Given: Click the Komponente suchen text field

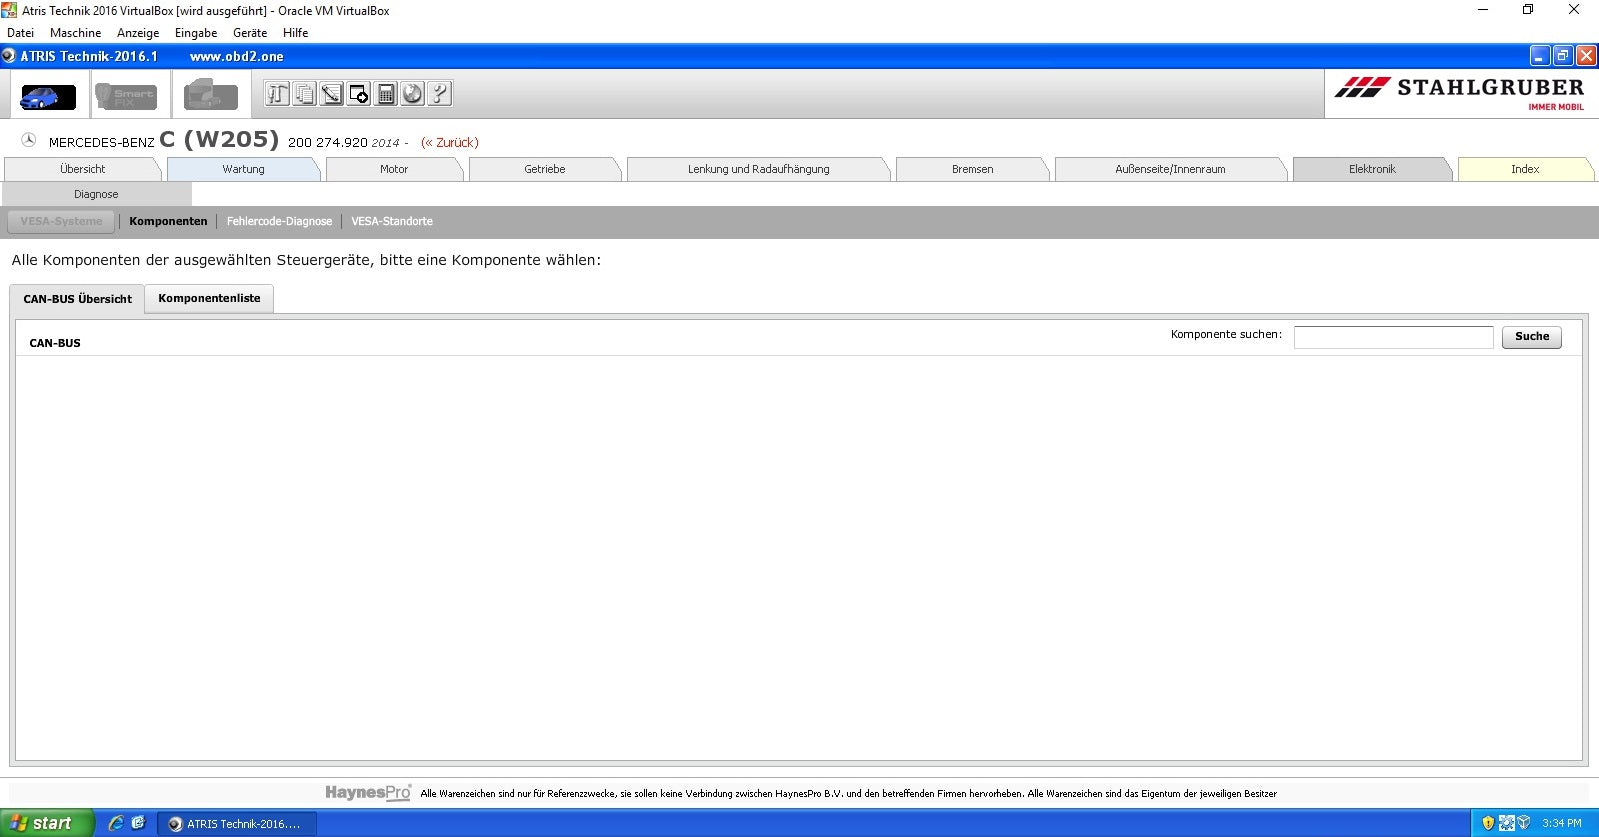Looking at the screenshot, I should pyautogui.click(x=1393, y=337).
